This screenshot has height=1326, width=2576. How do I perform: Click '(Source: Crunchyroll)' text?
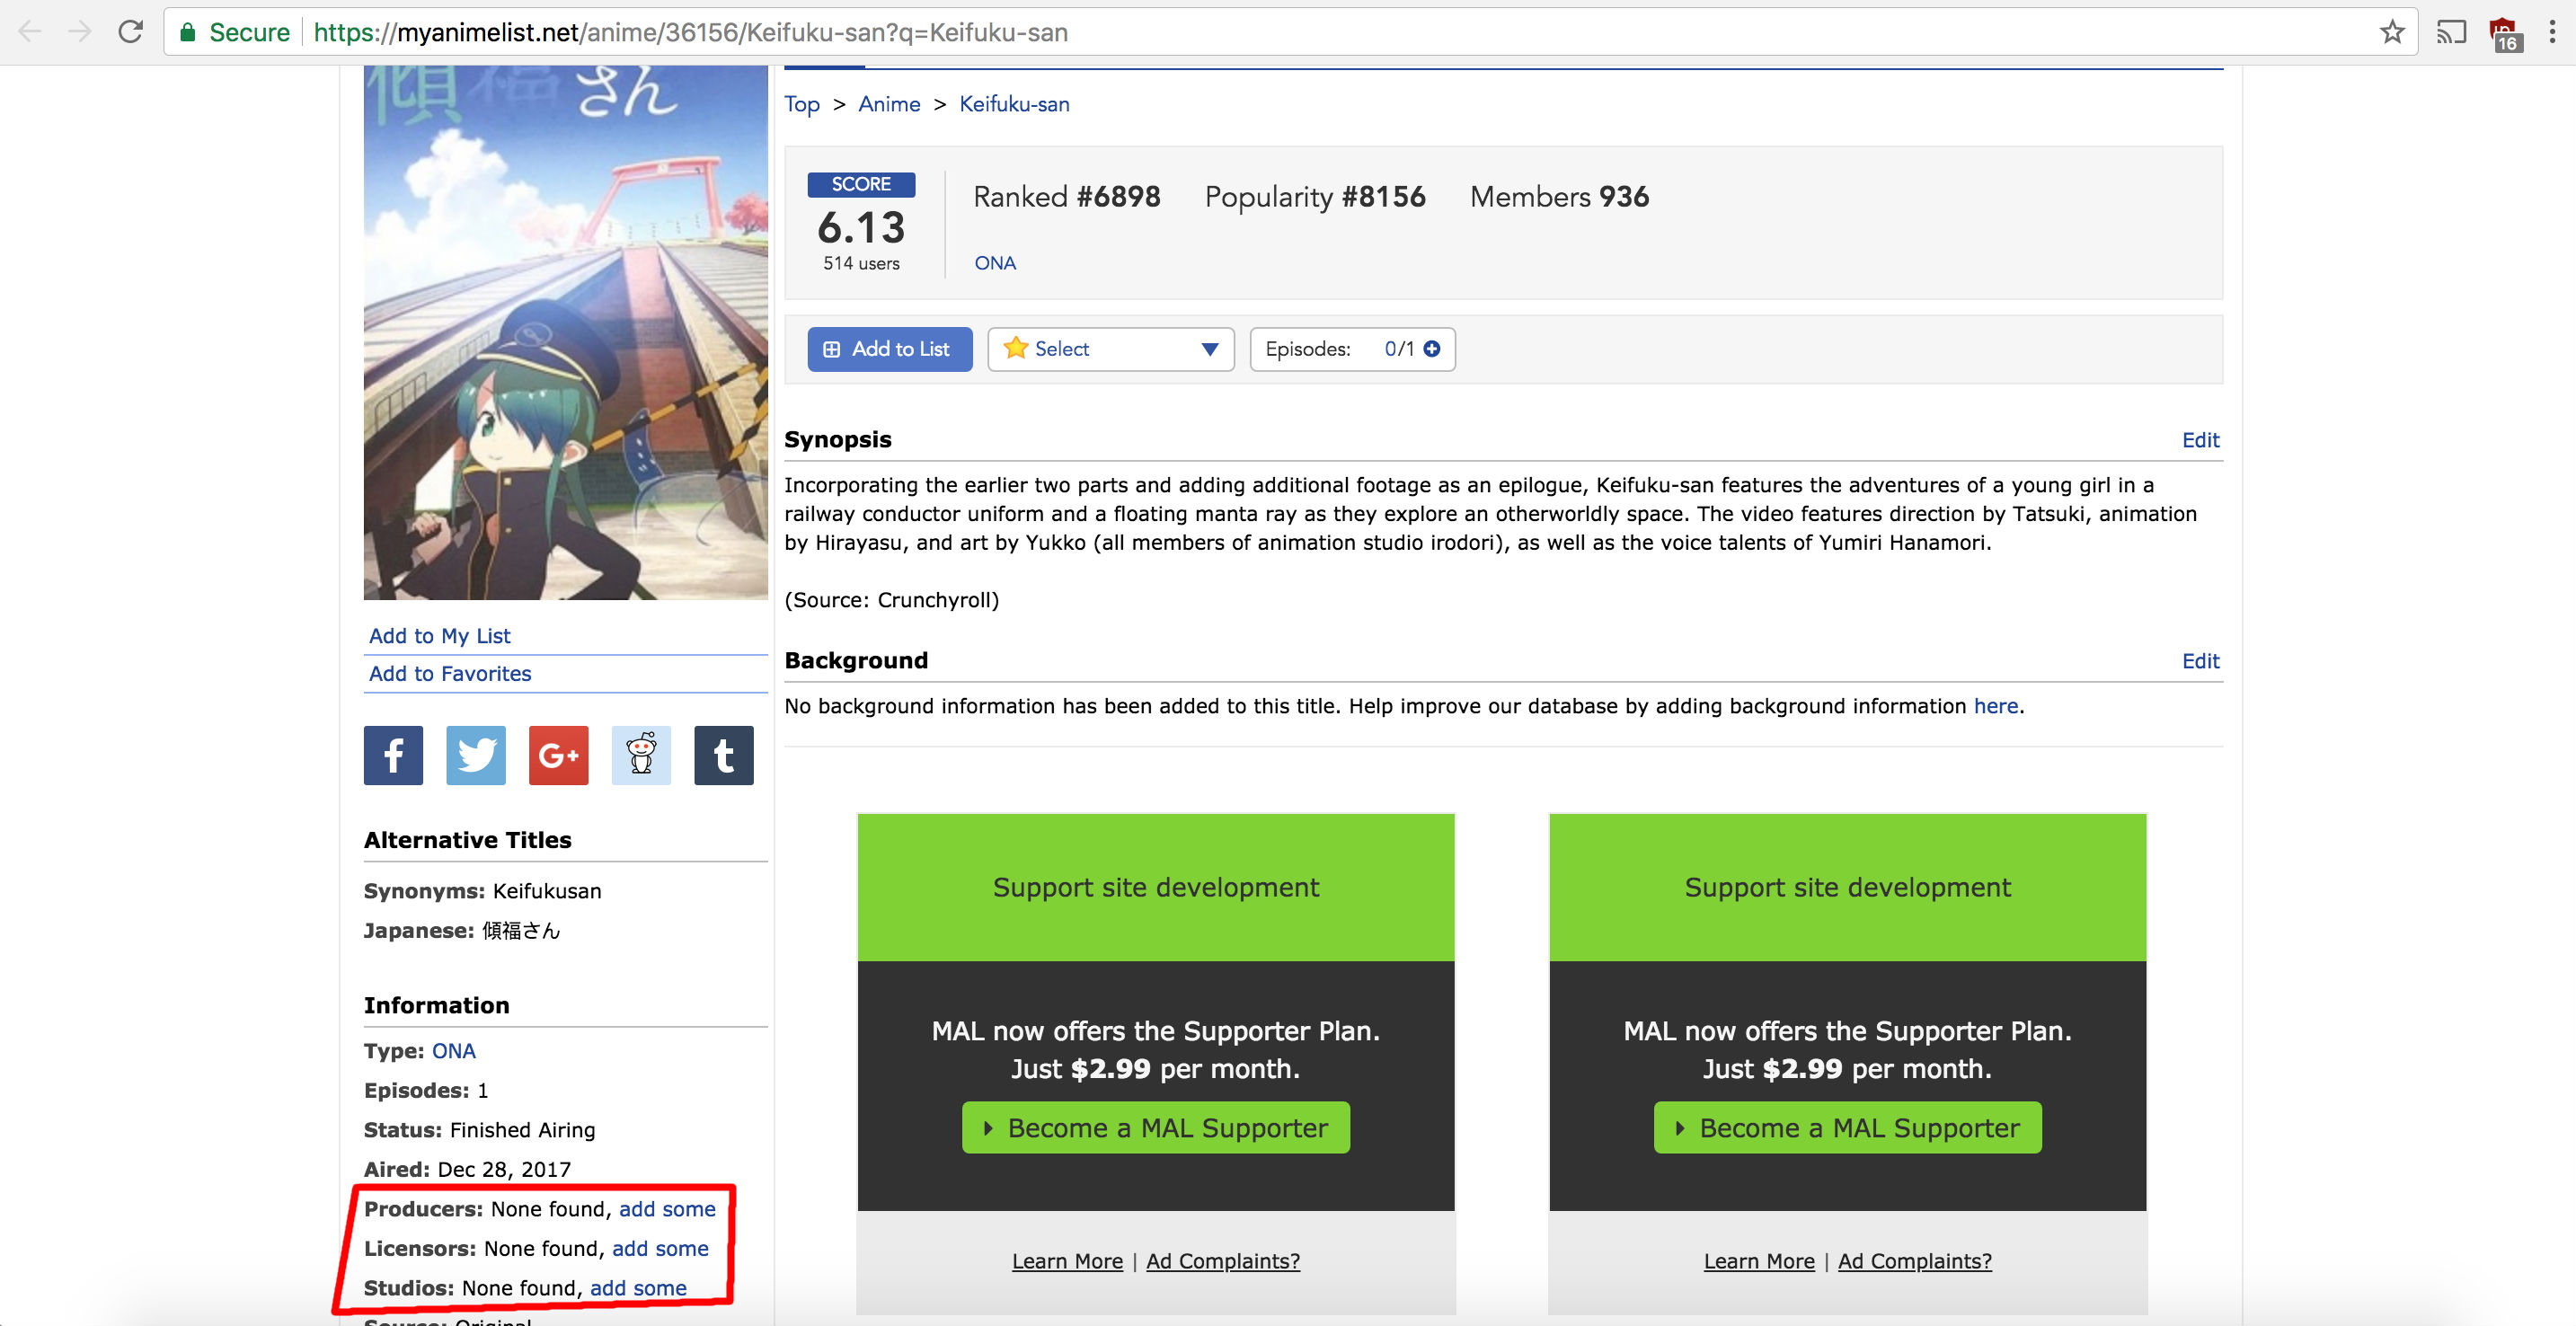pyautogui.click(x=891, y=600)
